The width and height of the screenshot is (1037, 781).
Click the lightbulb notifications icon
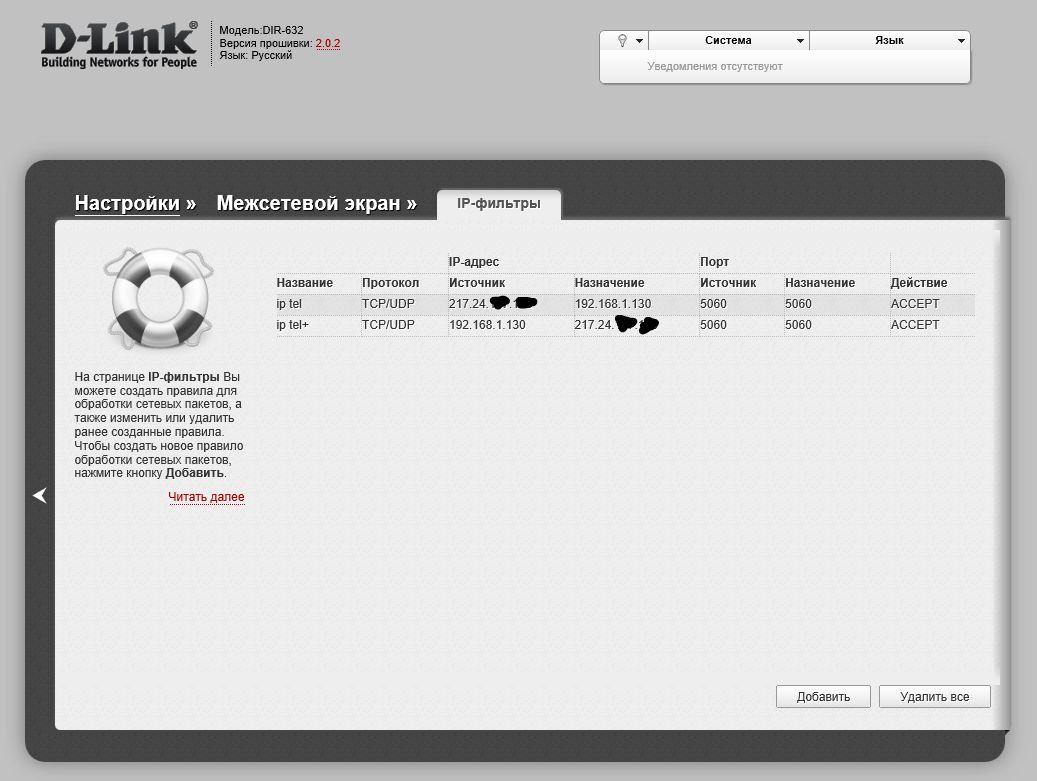click(x=622, y=40)
